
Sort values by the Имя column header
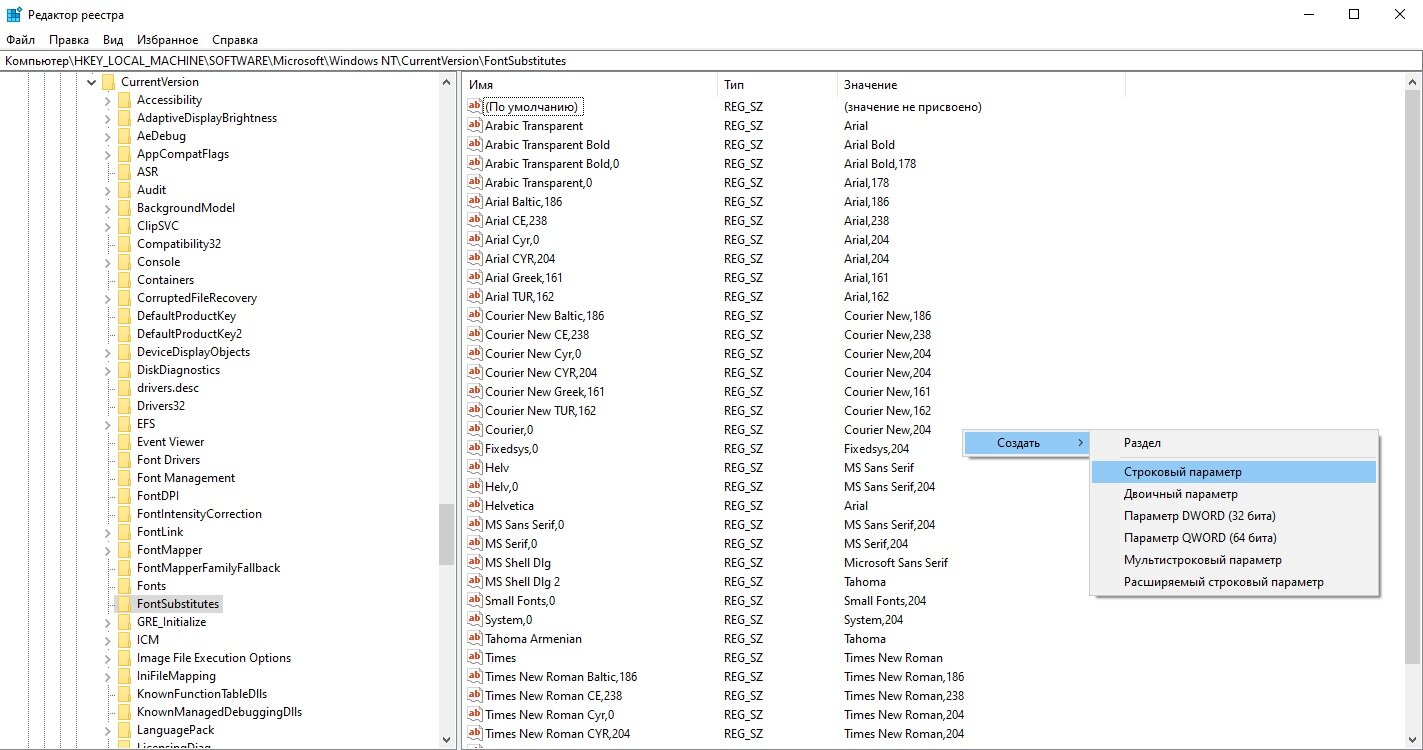(x=590, y=85)
